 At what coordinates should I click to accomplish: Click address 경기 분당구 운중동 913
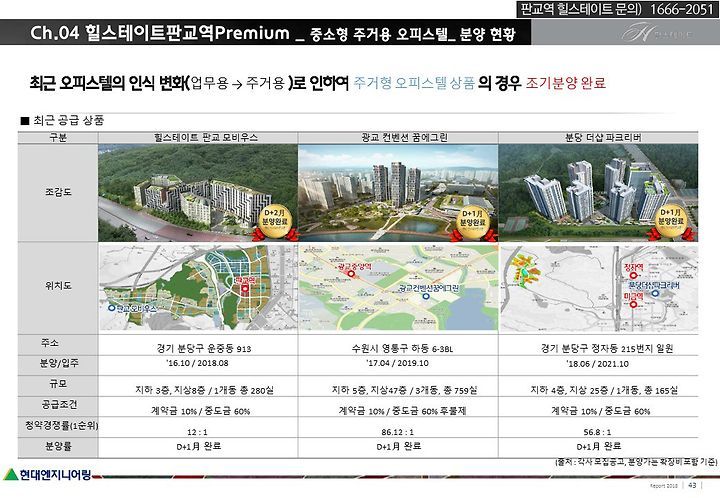[x=204, y=348]
